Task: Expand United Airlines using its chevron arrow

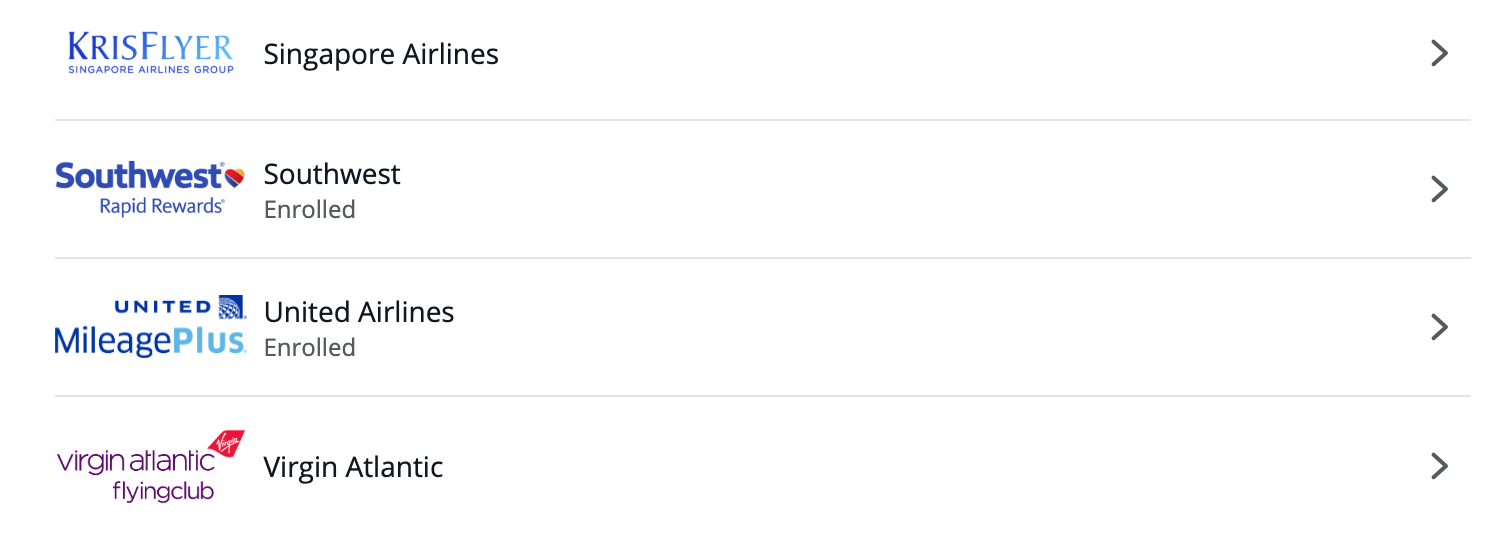Action: [x=1439, y=327]
